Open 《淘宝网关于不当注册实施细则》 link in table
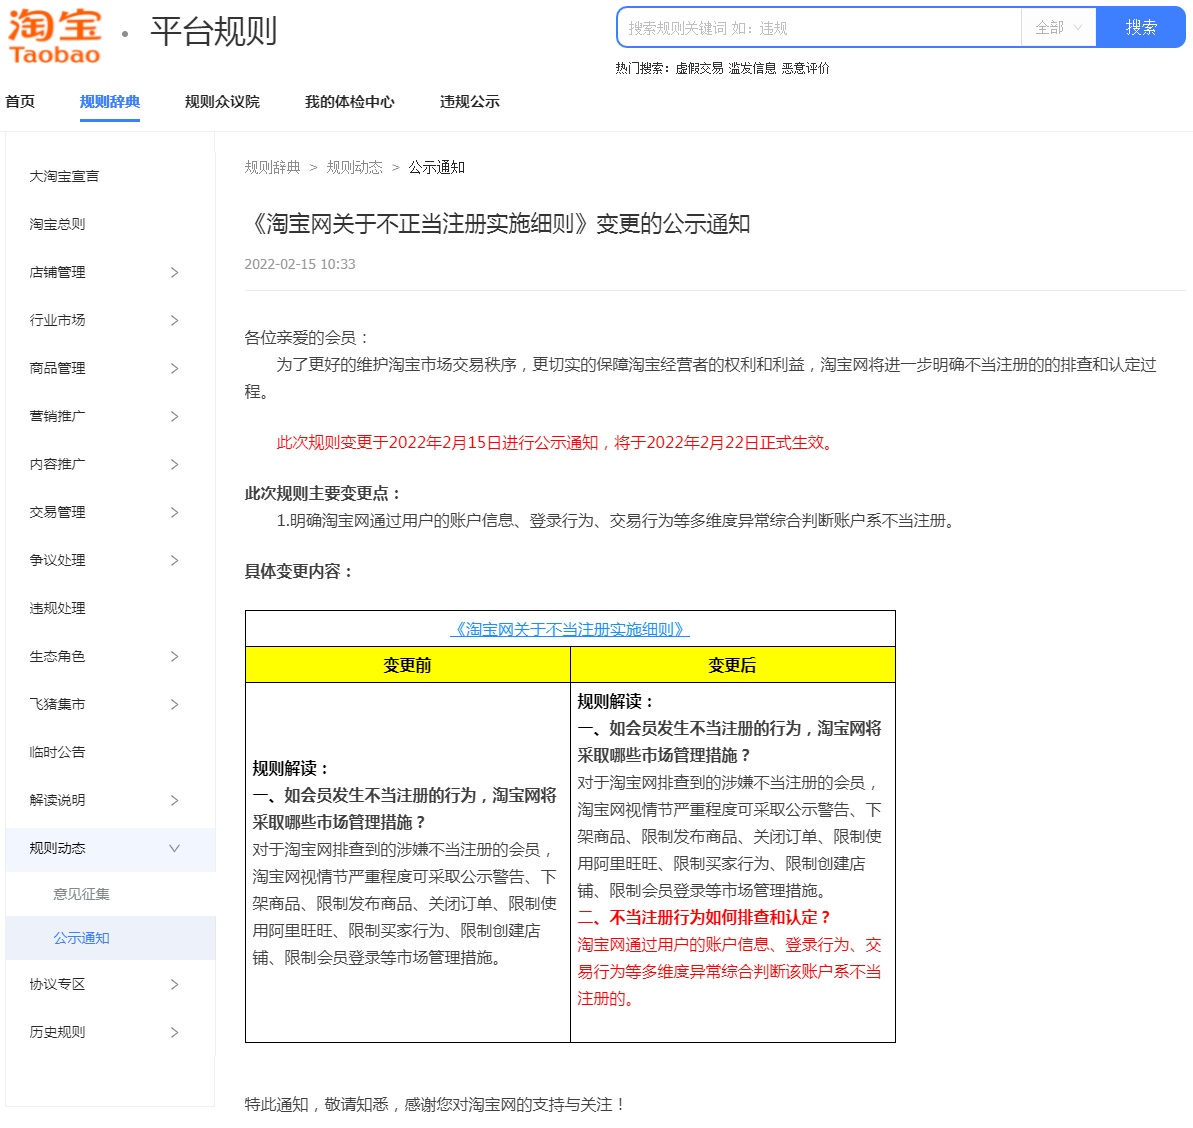Viewport: 1193px width, 1128px height. pos(570,629)
